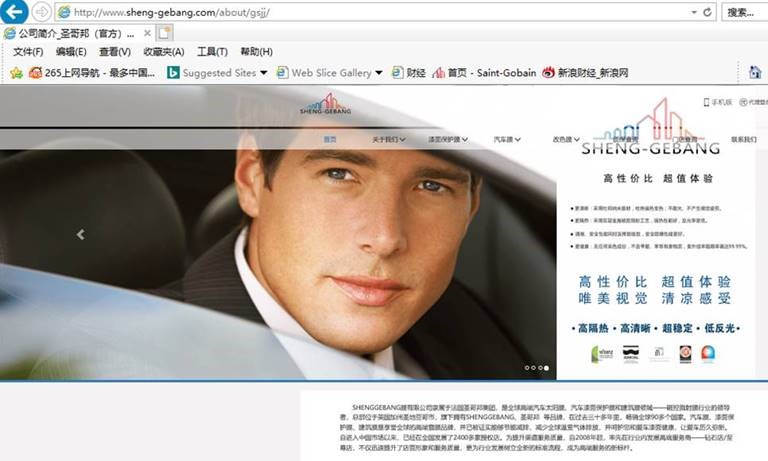Viewport: 768px width, 461px height.
Task: Select the second carousel indicator dot
Action: click(533, 368)
